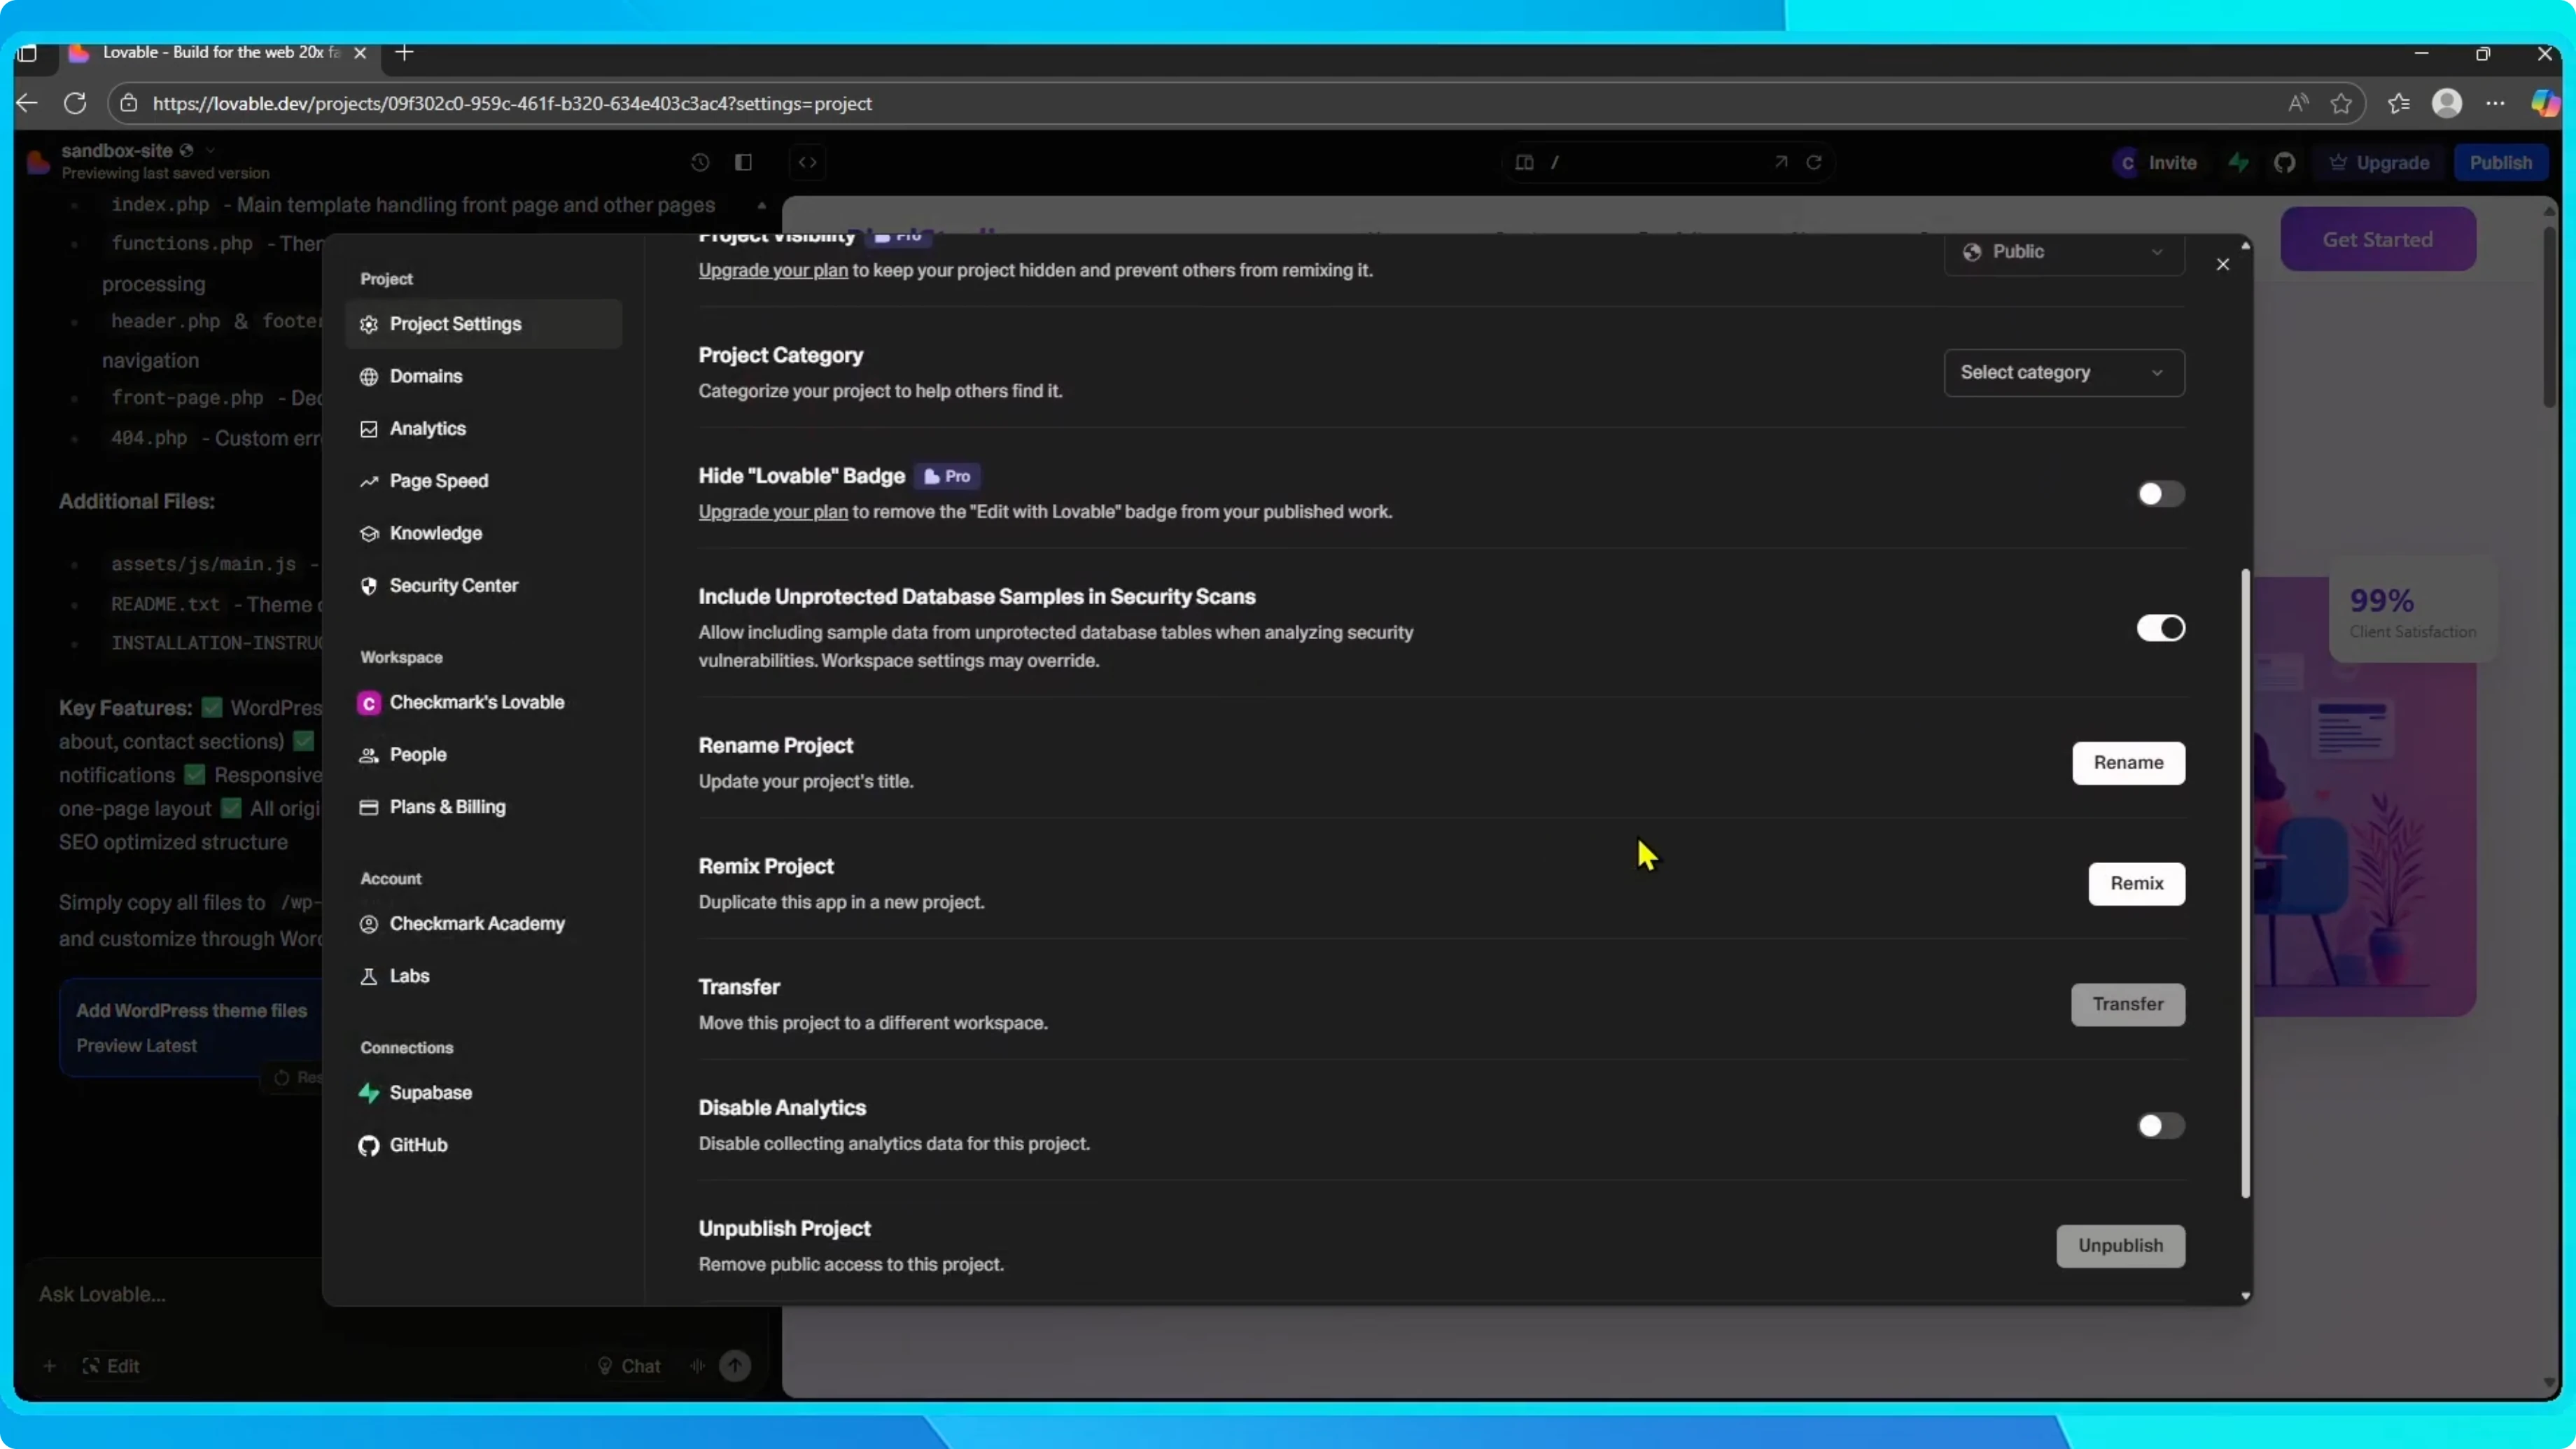Click the Edit button in chat bar

coord(111,1366)
